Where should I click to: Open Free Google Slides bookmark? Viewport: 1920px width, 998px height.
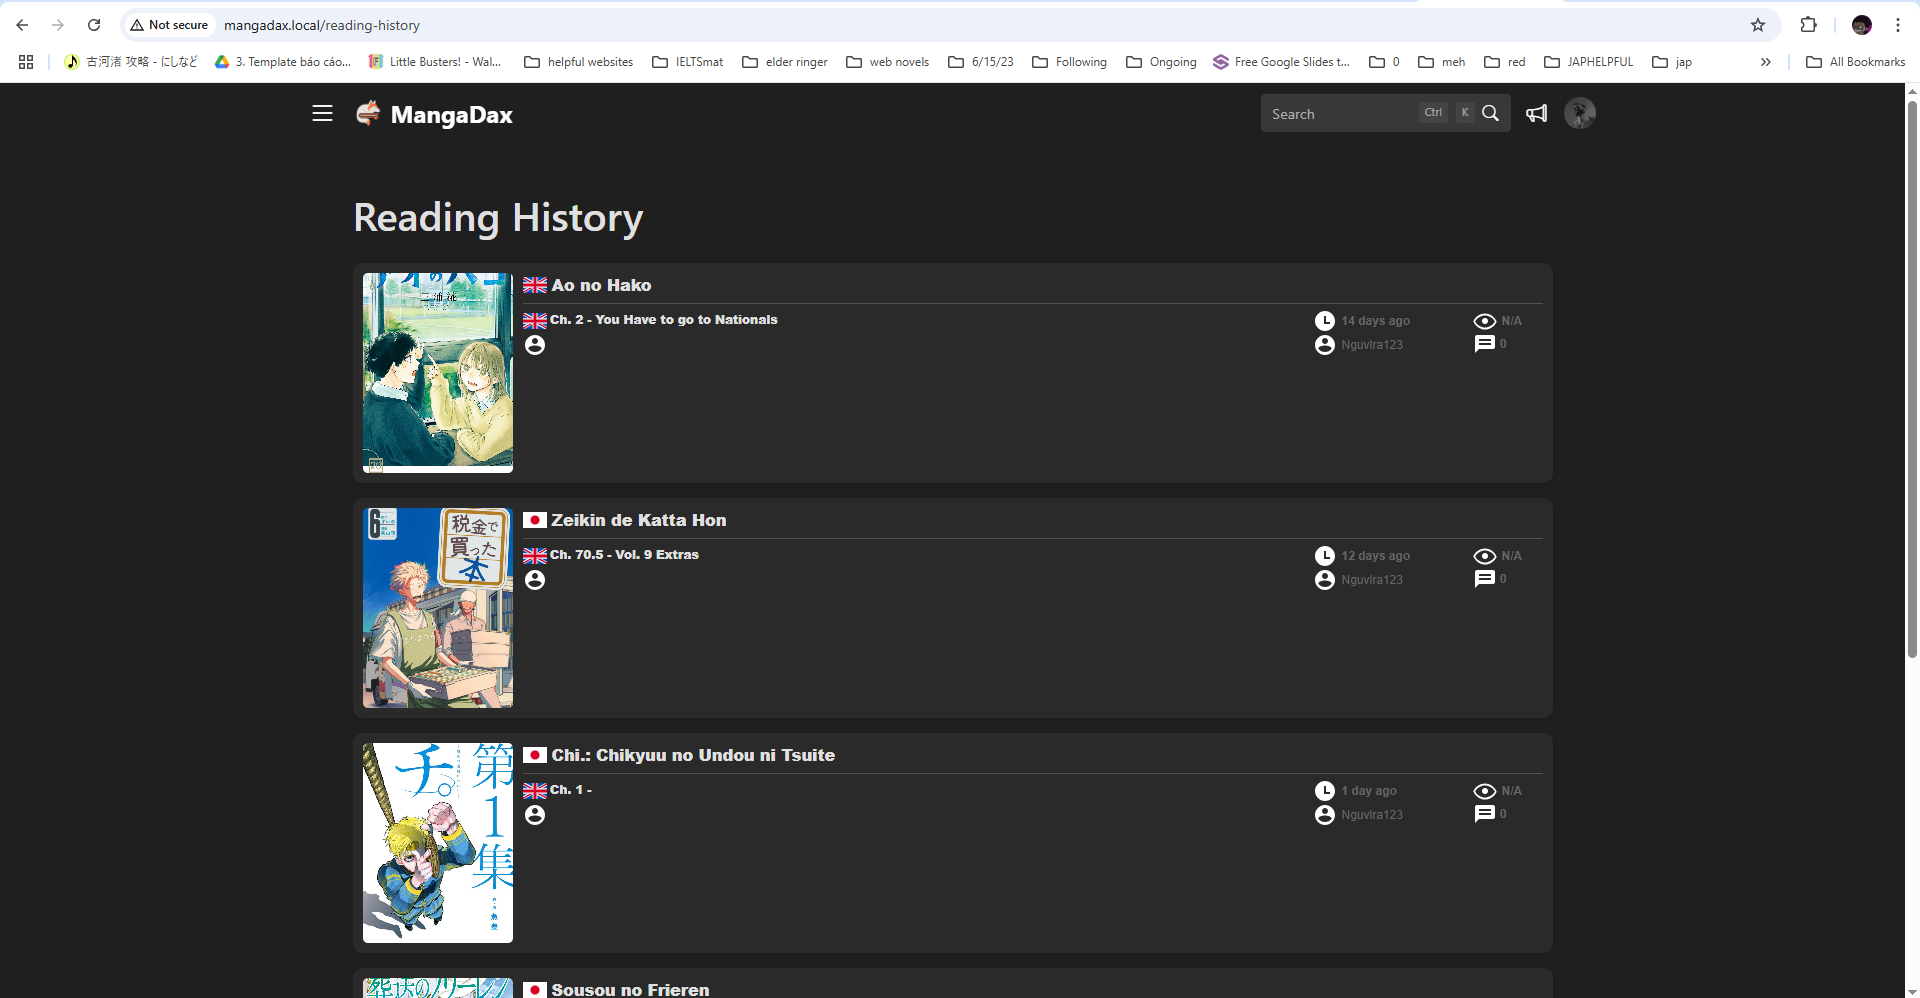point(1281,62)
